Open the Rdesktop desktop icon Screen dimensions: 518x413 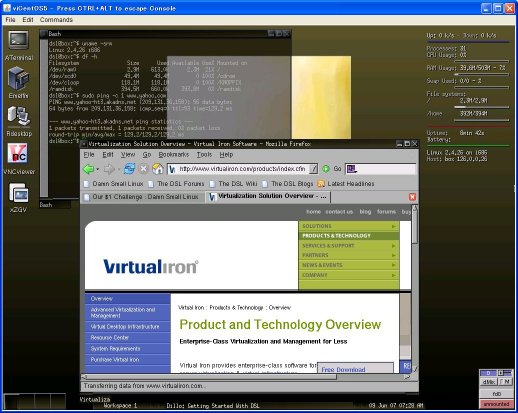coord(18,117)
